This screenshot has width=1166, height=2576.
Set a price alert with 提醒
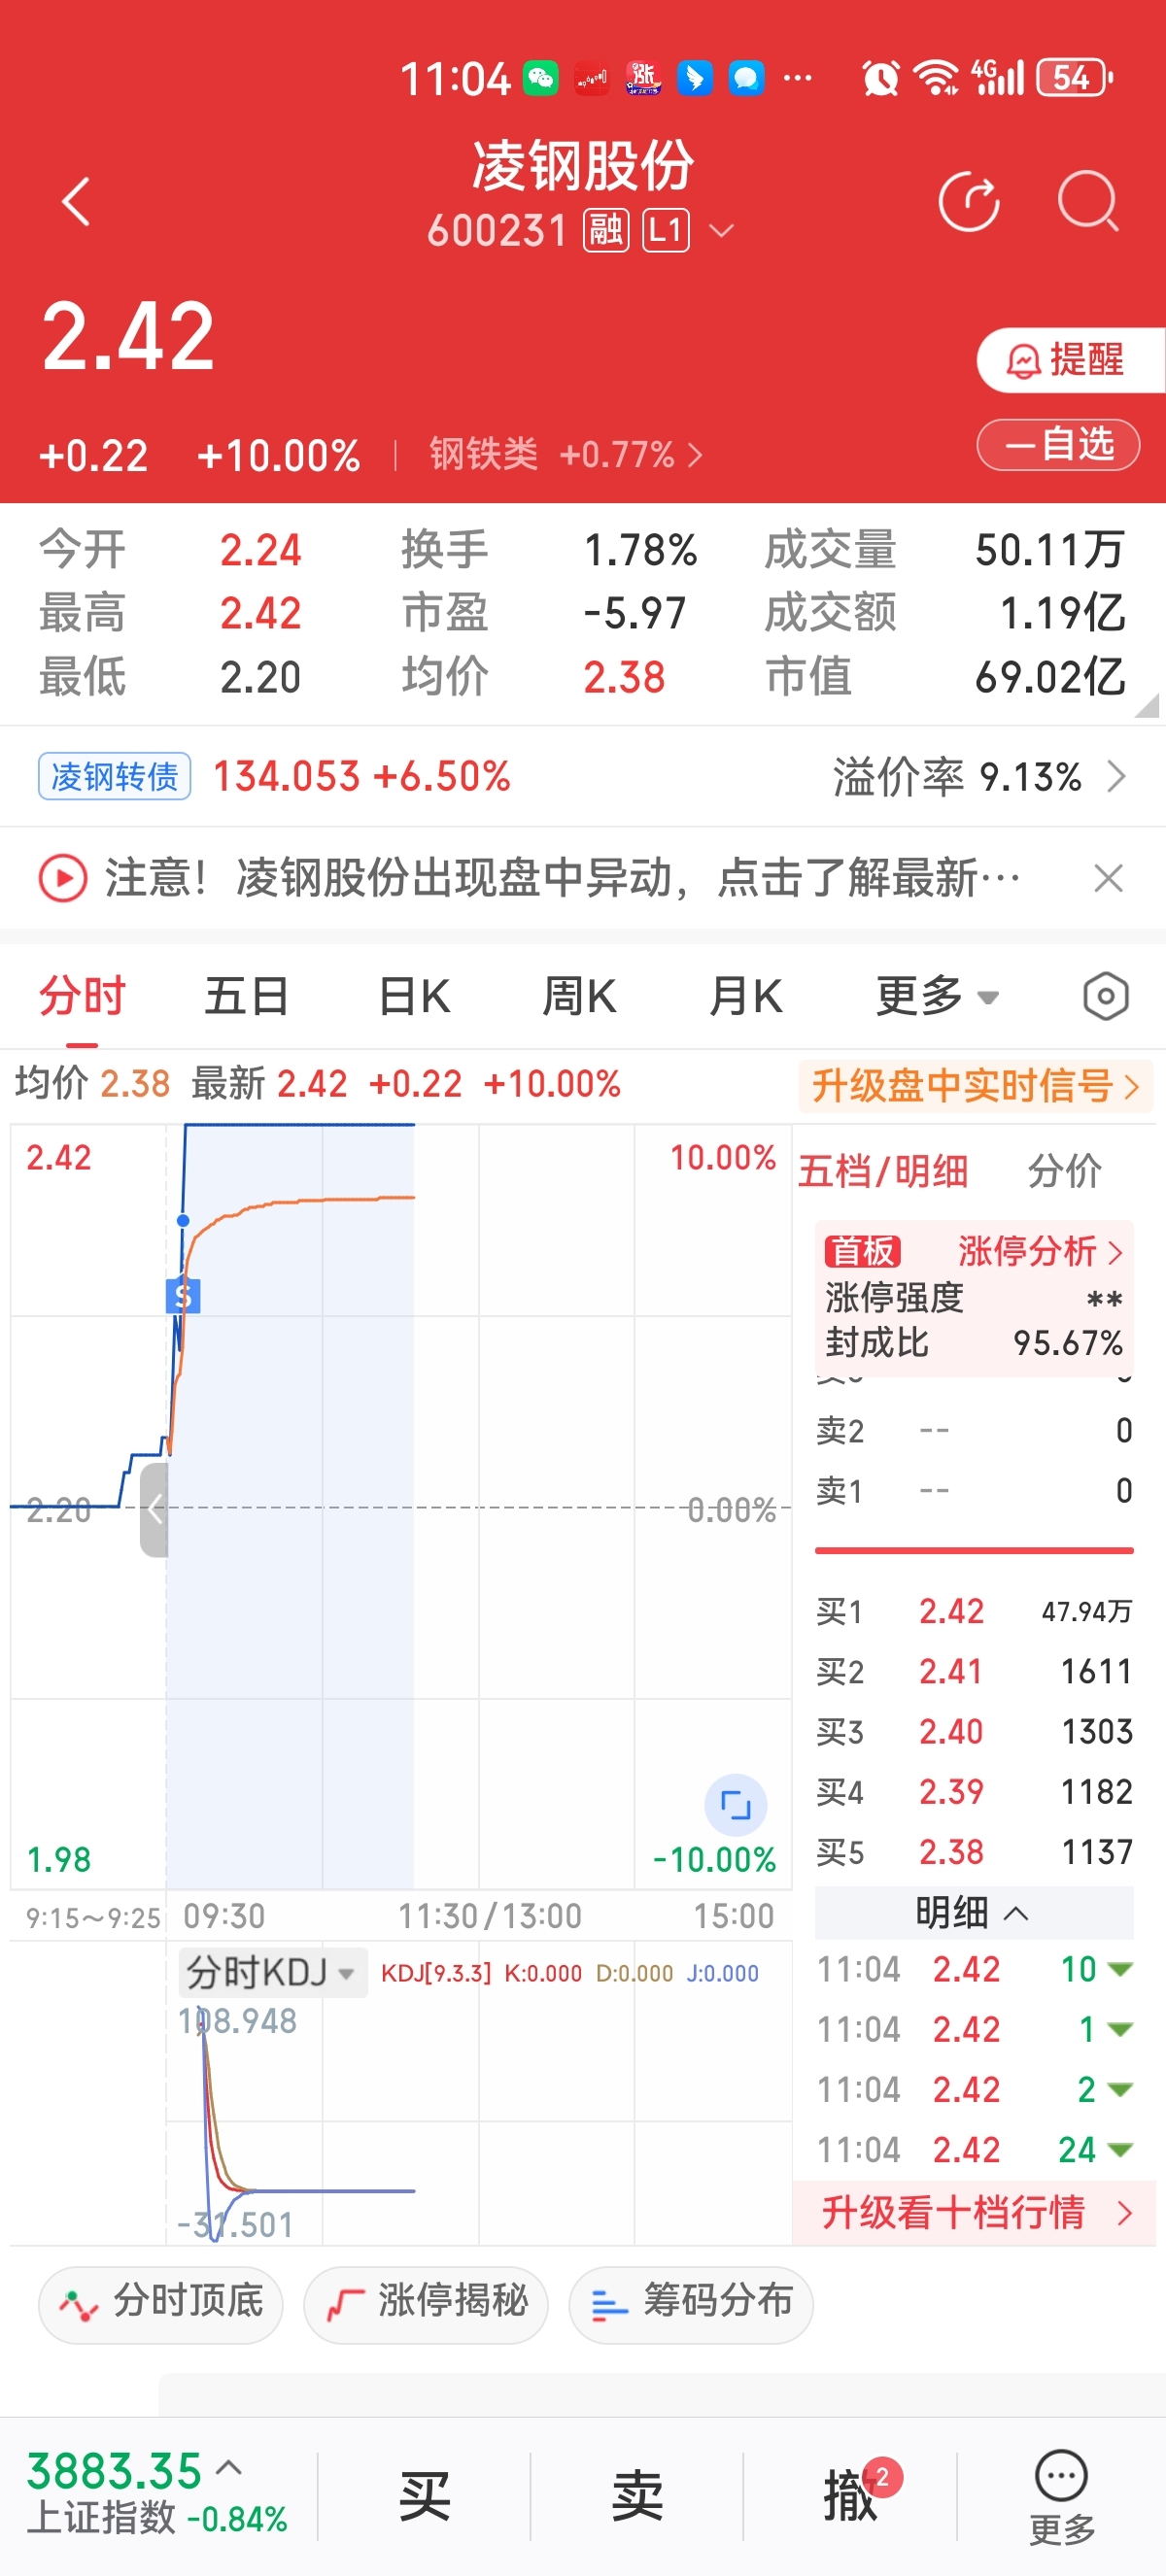1069,360
